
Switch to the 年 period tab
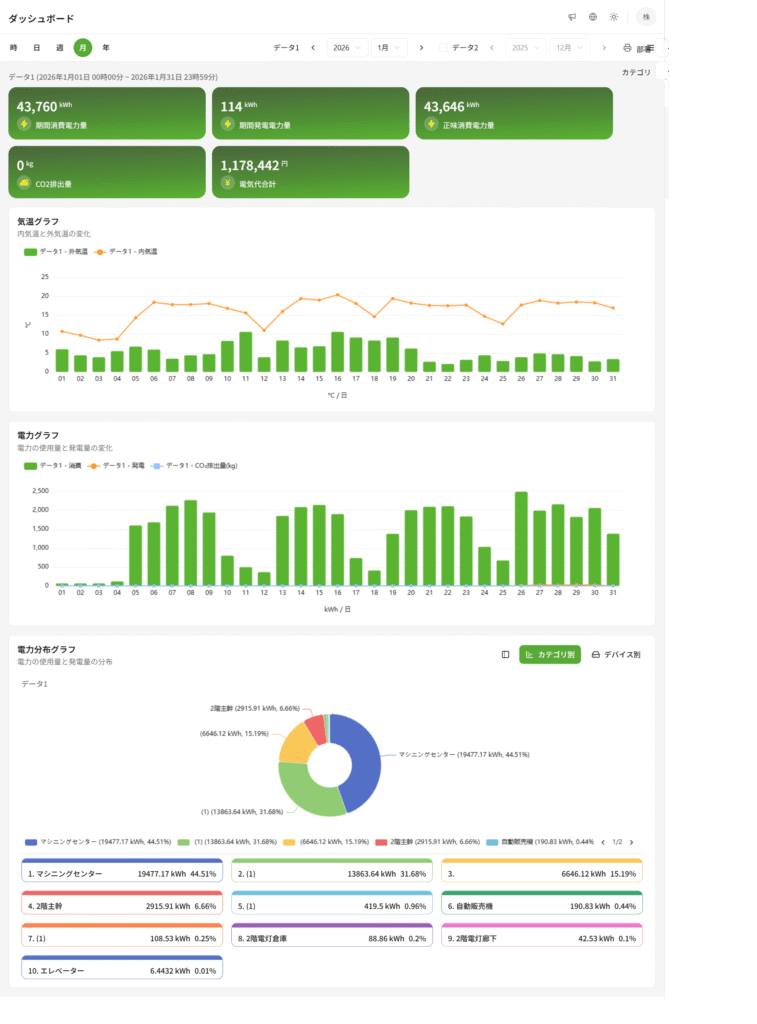click(106, 48)
